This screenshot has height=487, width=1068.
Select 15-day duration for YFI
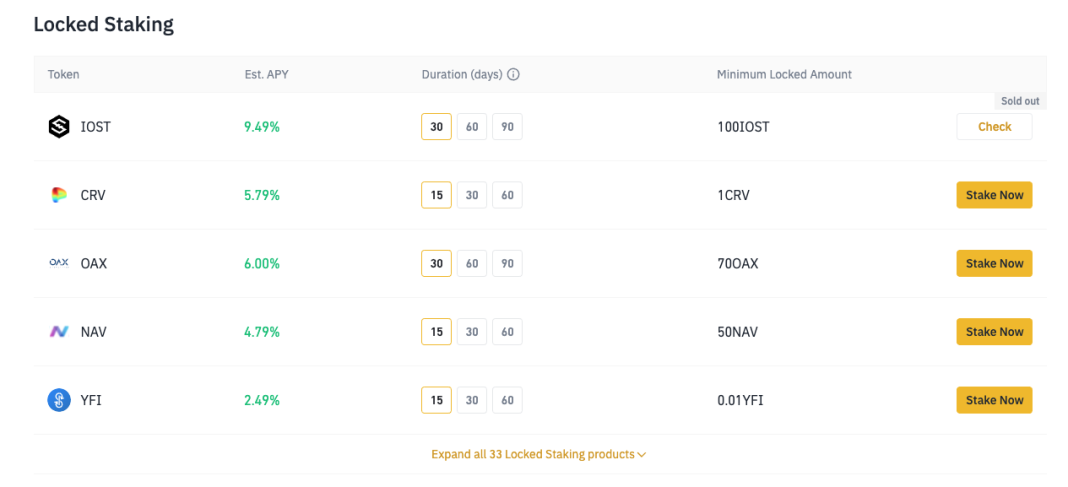437,400
